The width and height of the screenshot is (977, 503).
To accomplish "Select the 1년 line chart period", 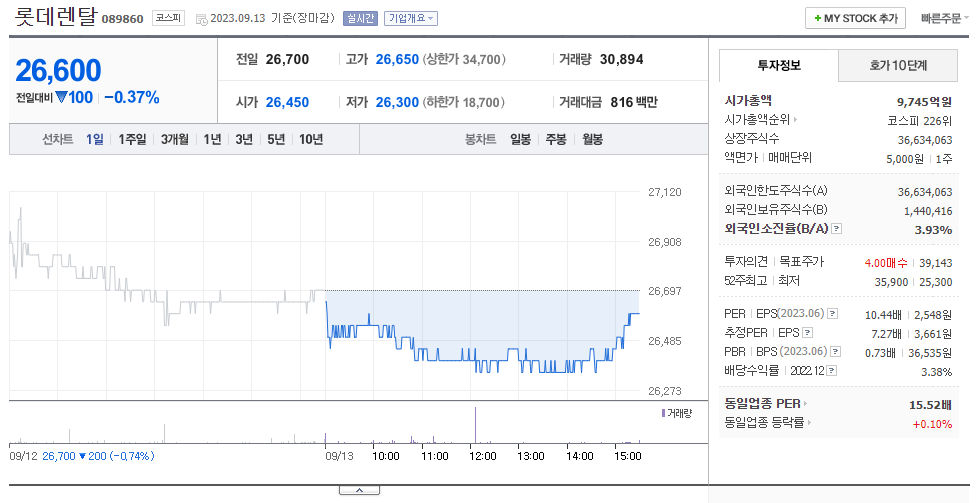I will point(212,139).
